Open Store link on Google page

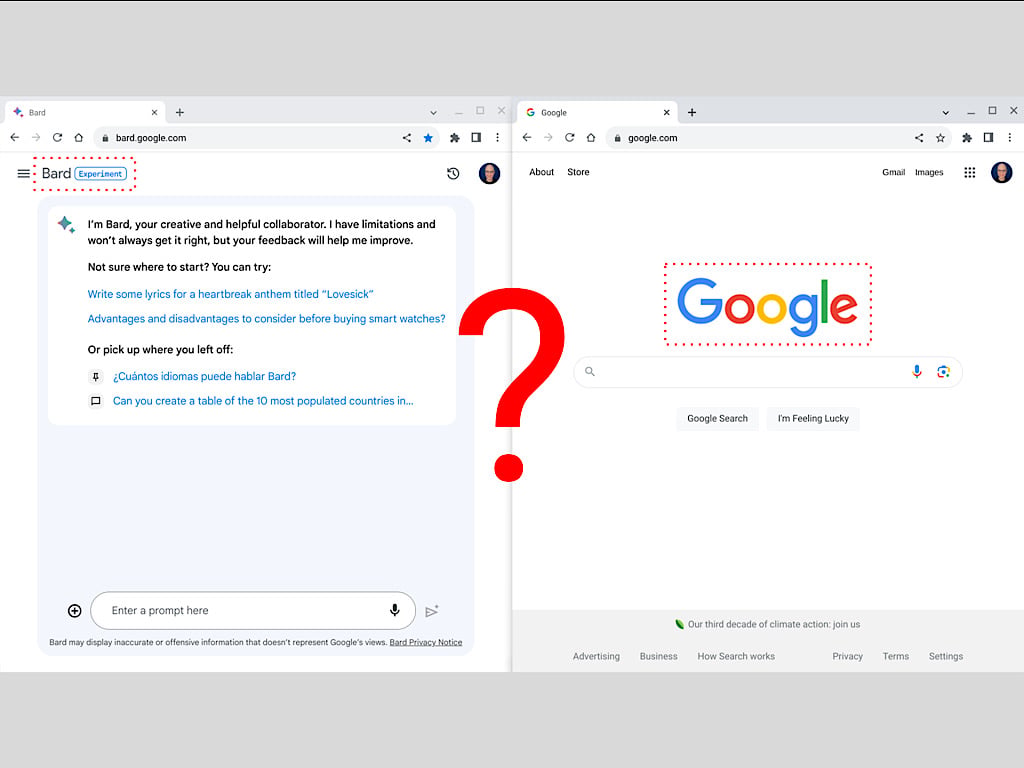tap(578, 172)
